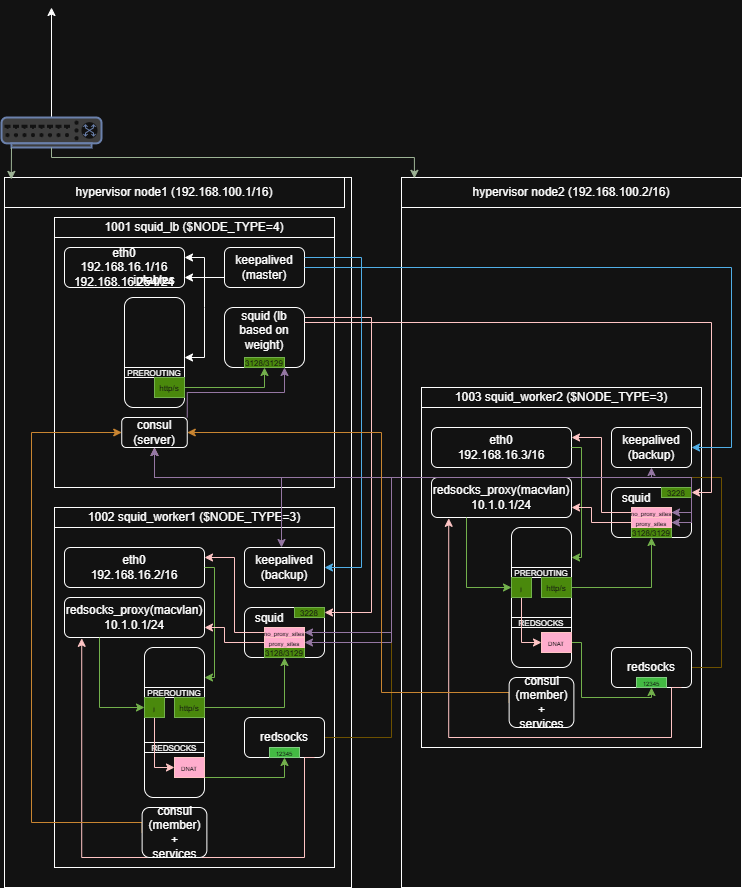Select the eth0 192.168.16.3/16 box
The image size is (742, 888).
click(501, 447)
